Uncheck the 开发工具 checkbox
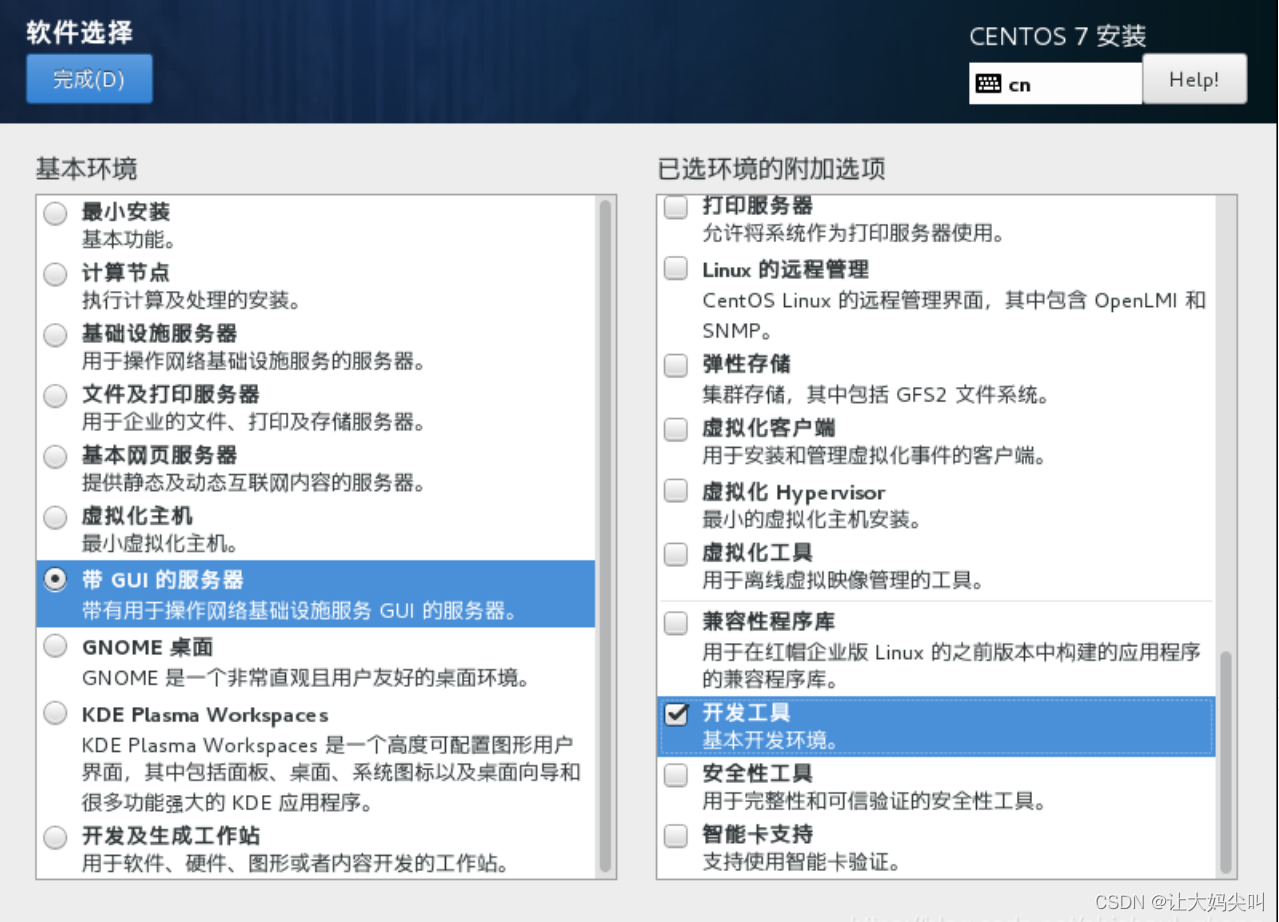Viewport: 1279px width, 922px height. pyautogui.click(x=677, y=713)
